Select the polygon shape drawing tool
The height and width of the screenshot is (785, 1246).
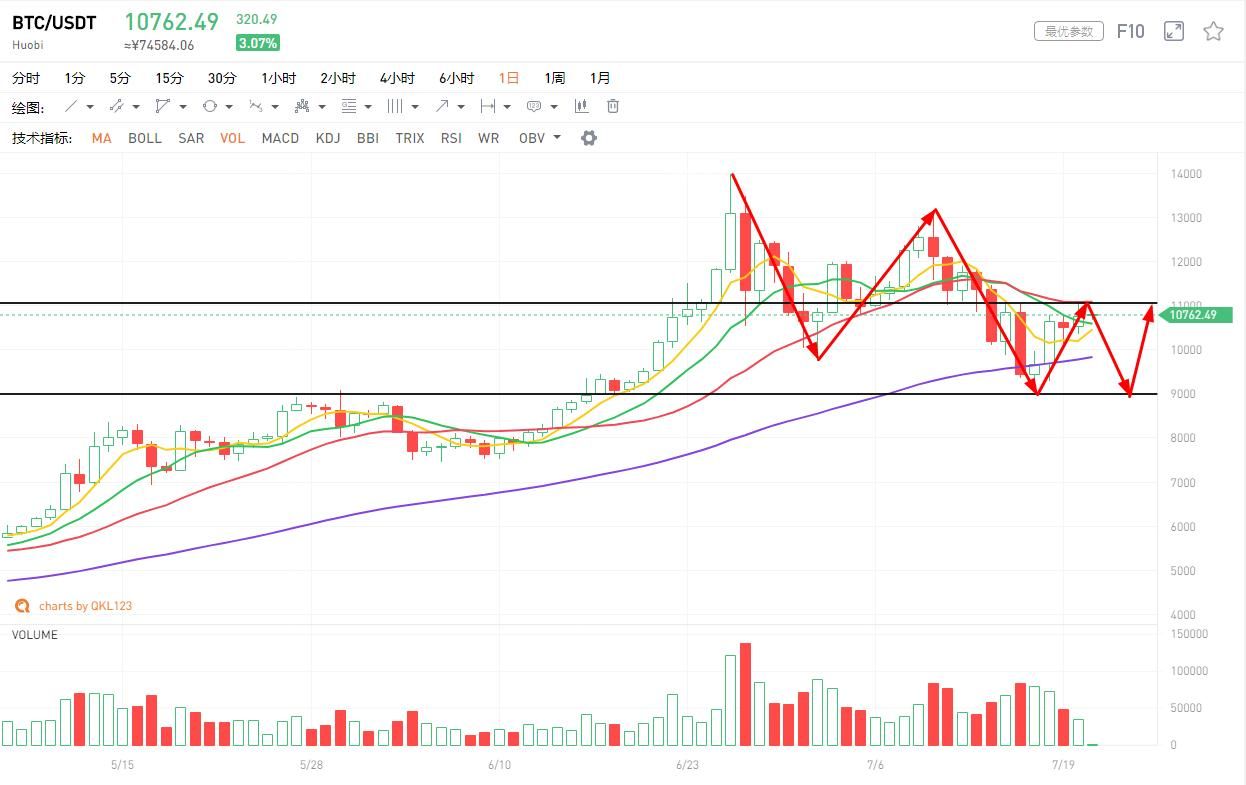(x=163, y=106)
